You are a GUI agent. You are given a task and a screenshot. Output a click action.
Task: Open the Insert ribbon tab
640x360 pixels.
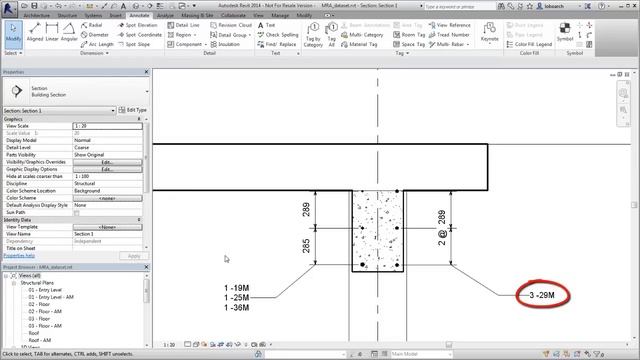pyautogui.click(x=116, y=16)
